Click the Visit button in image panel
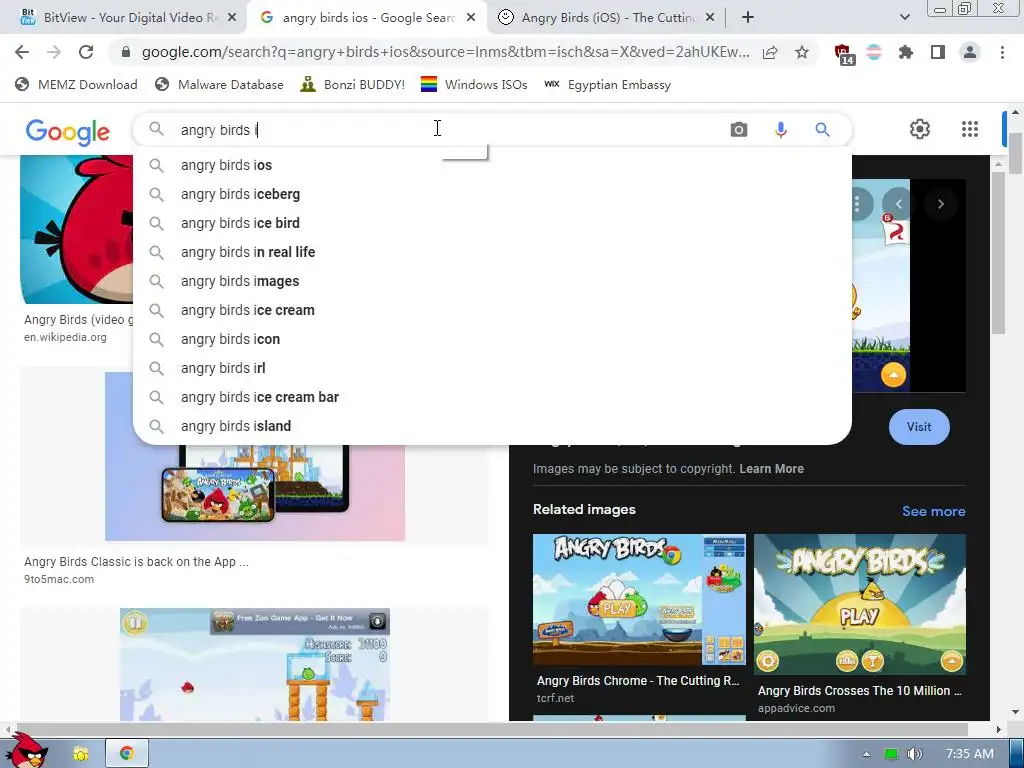 click(x=919, y=427)
